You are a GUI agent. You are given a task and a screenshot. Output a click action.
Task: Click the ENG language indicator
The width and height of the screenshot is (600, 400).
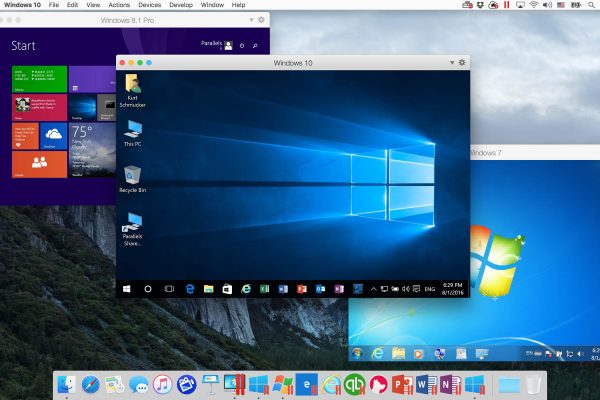click(430, 289)
